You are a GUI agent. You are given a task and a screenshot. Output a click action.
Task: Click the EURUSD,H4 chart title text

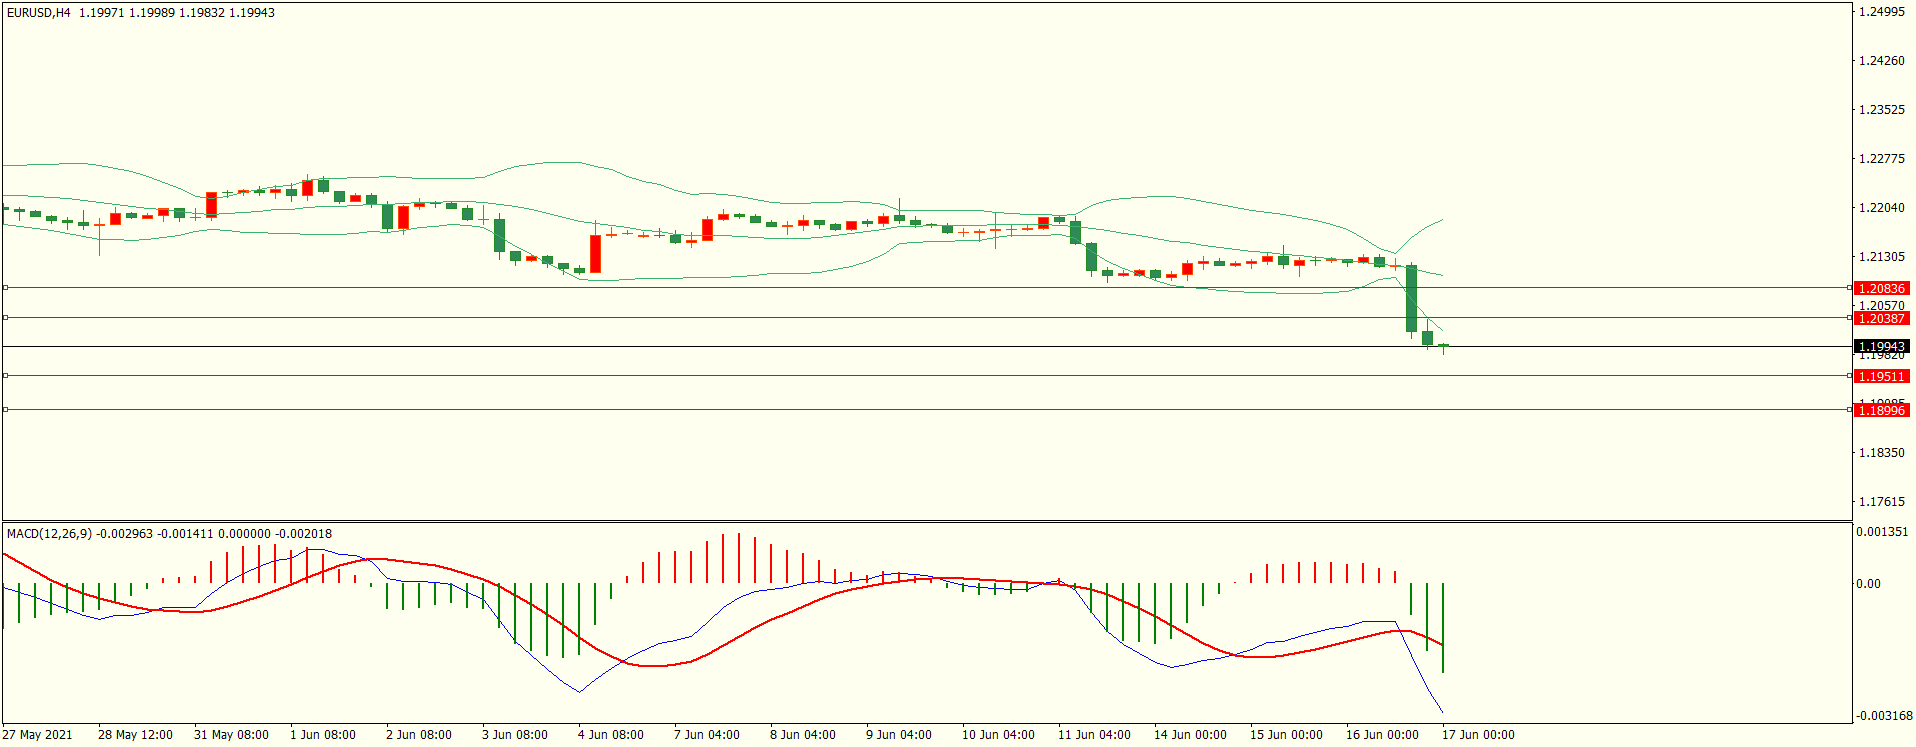[39, 13]
